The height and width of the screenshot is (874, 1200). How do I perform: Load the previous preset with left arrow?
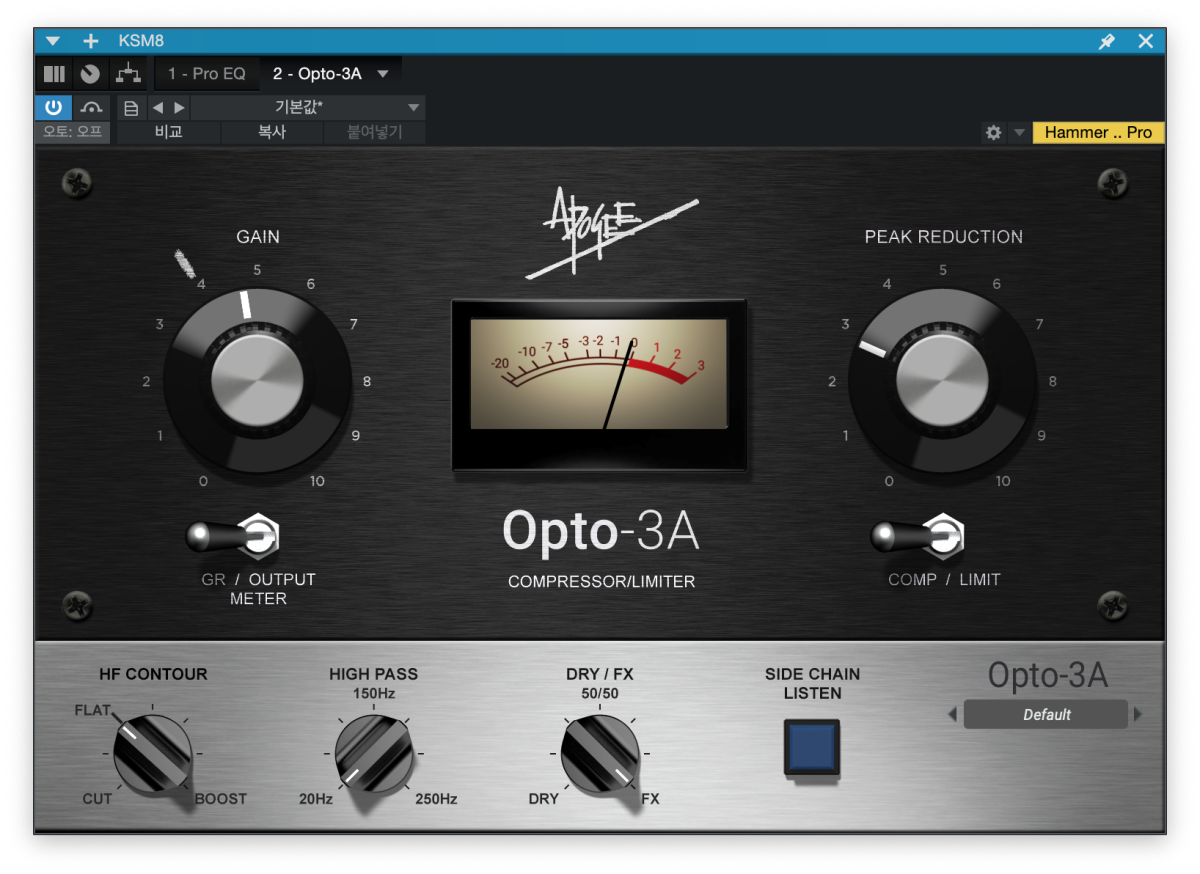pos(157,108)
